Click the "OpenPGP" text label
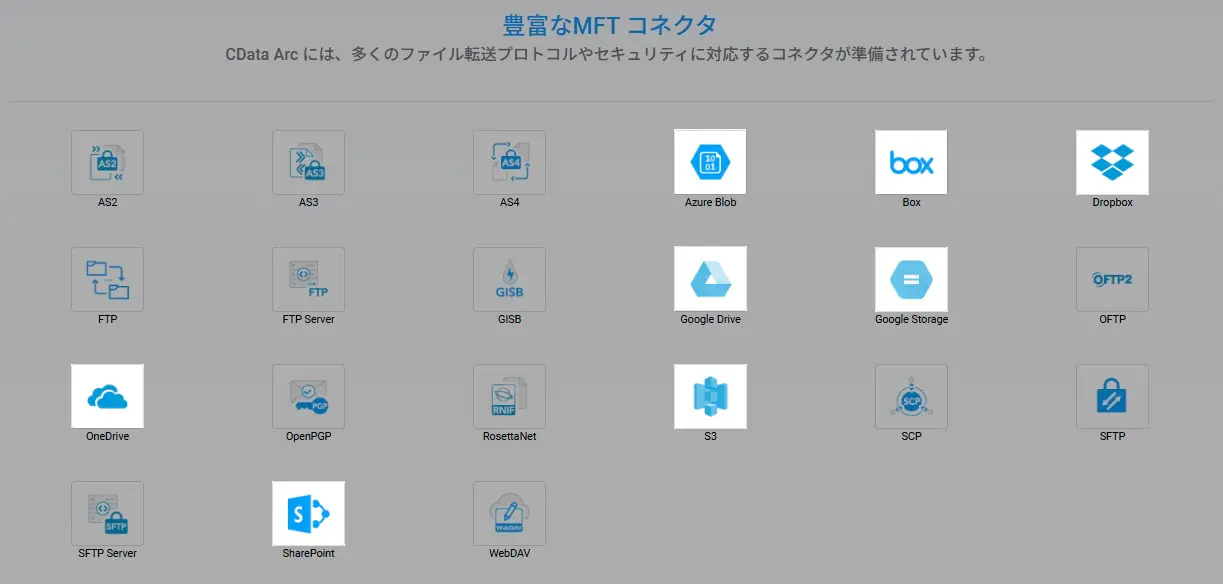Viewport: 1223px width, 584px height. click(x=308, y=436)
